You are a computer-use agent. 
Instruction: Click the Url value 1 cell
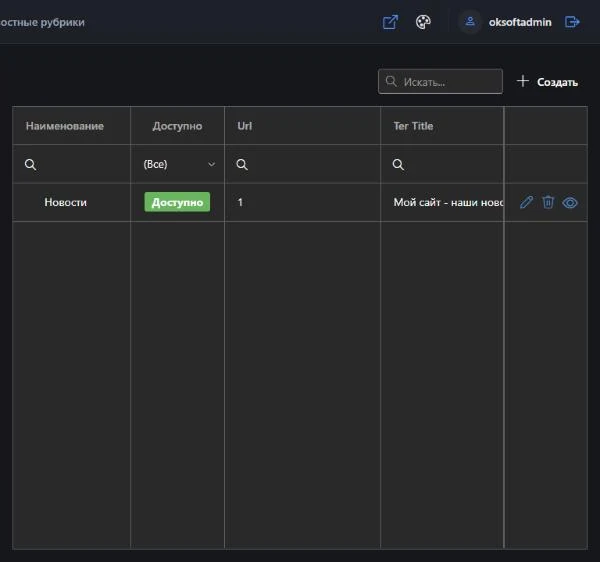[x=302, y=202]
